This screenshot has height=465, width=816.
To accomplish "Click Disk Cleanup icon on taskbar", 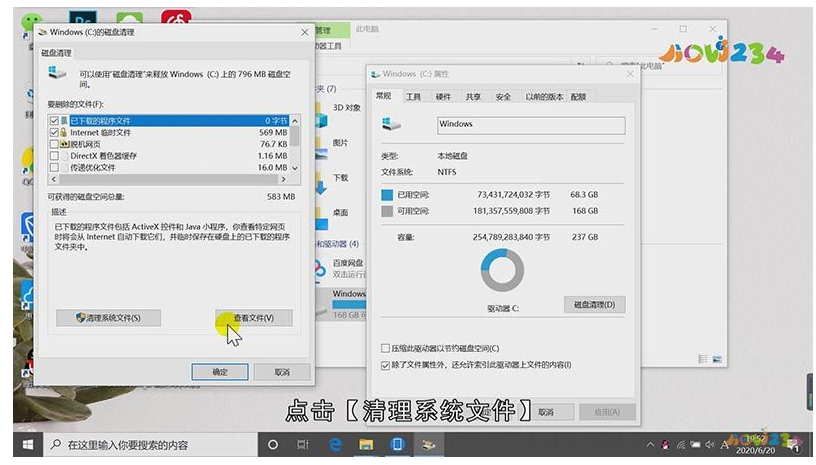I will point(428,445).
